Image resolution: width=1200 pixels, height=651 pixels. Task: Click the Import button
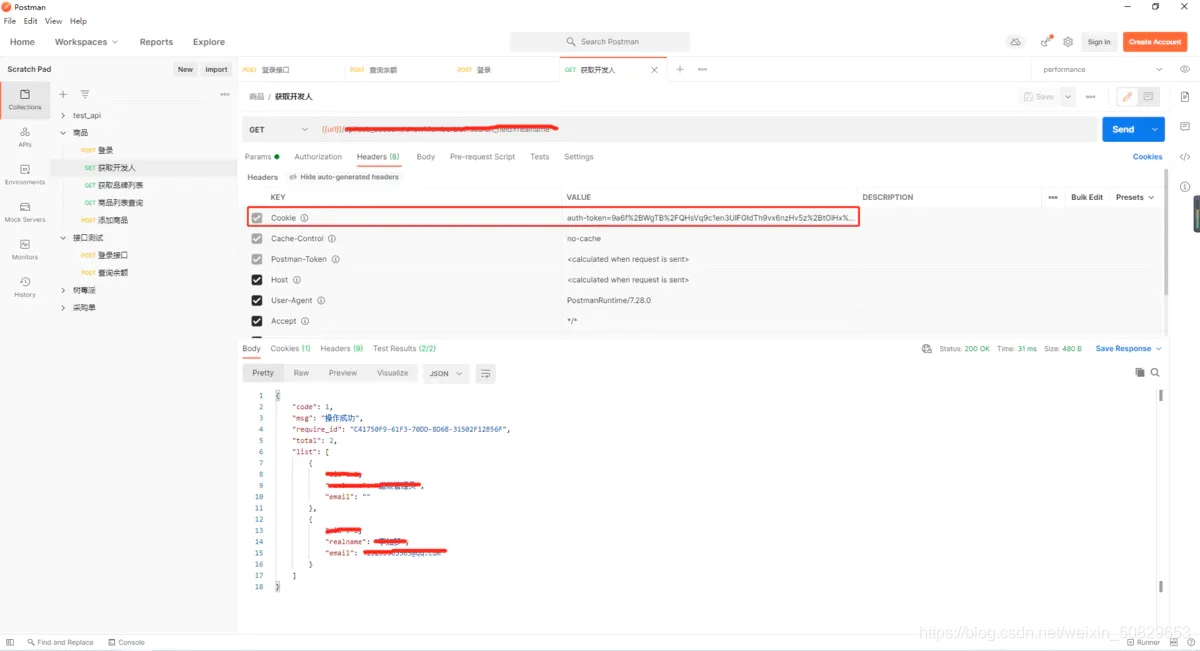coord(216,69)
